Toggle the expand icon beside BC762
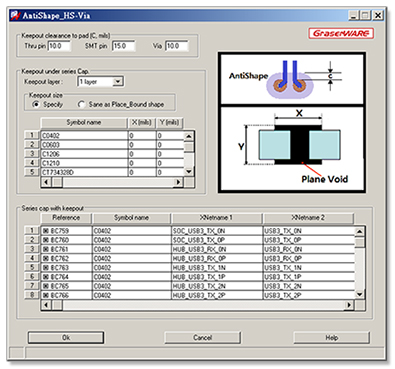This screenshot has height=369, width=395. coord(46,258)
